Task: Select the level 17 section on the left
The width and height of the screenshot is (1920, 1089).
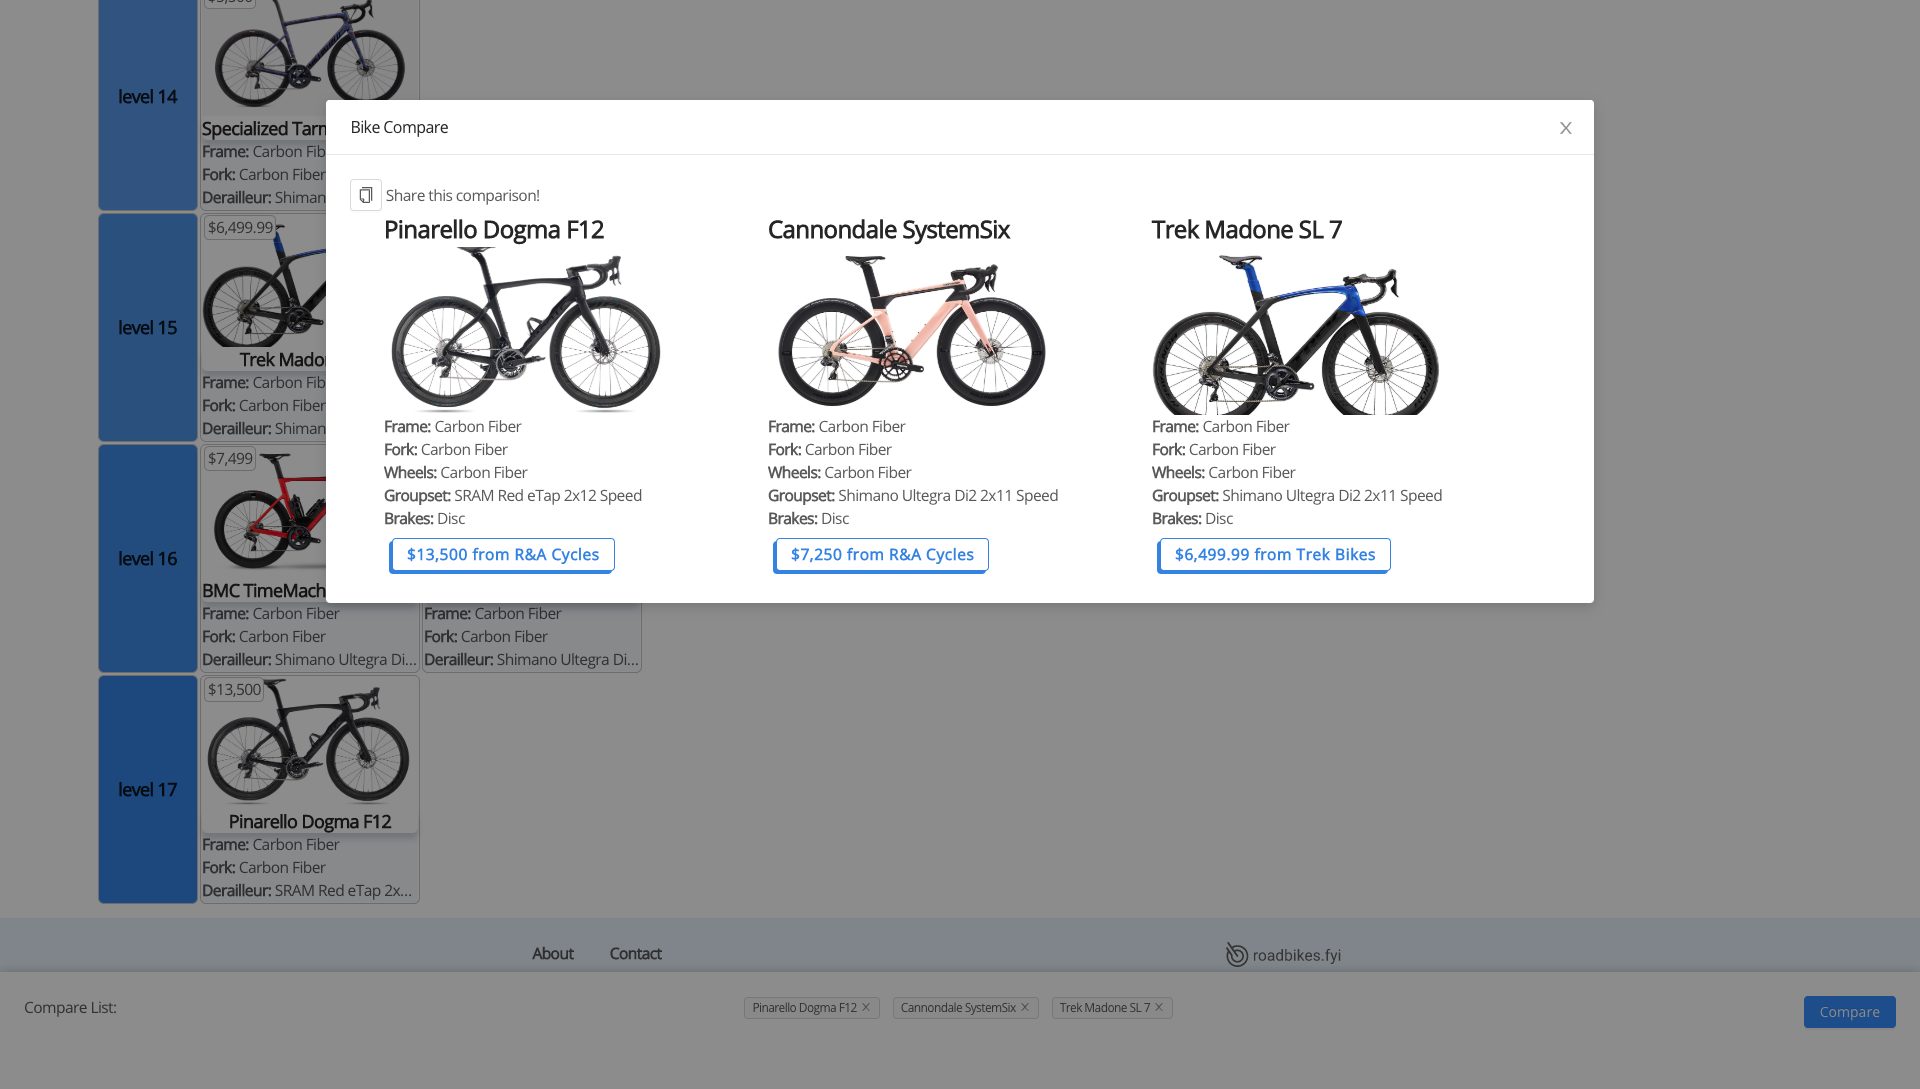Action: [147, 789]
